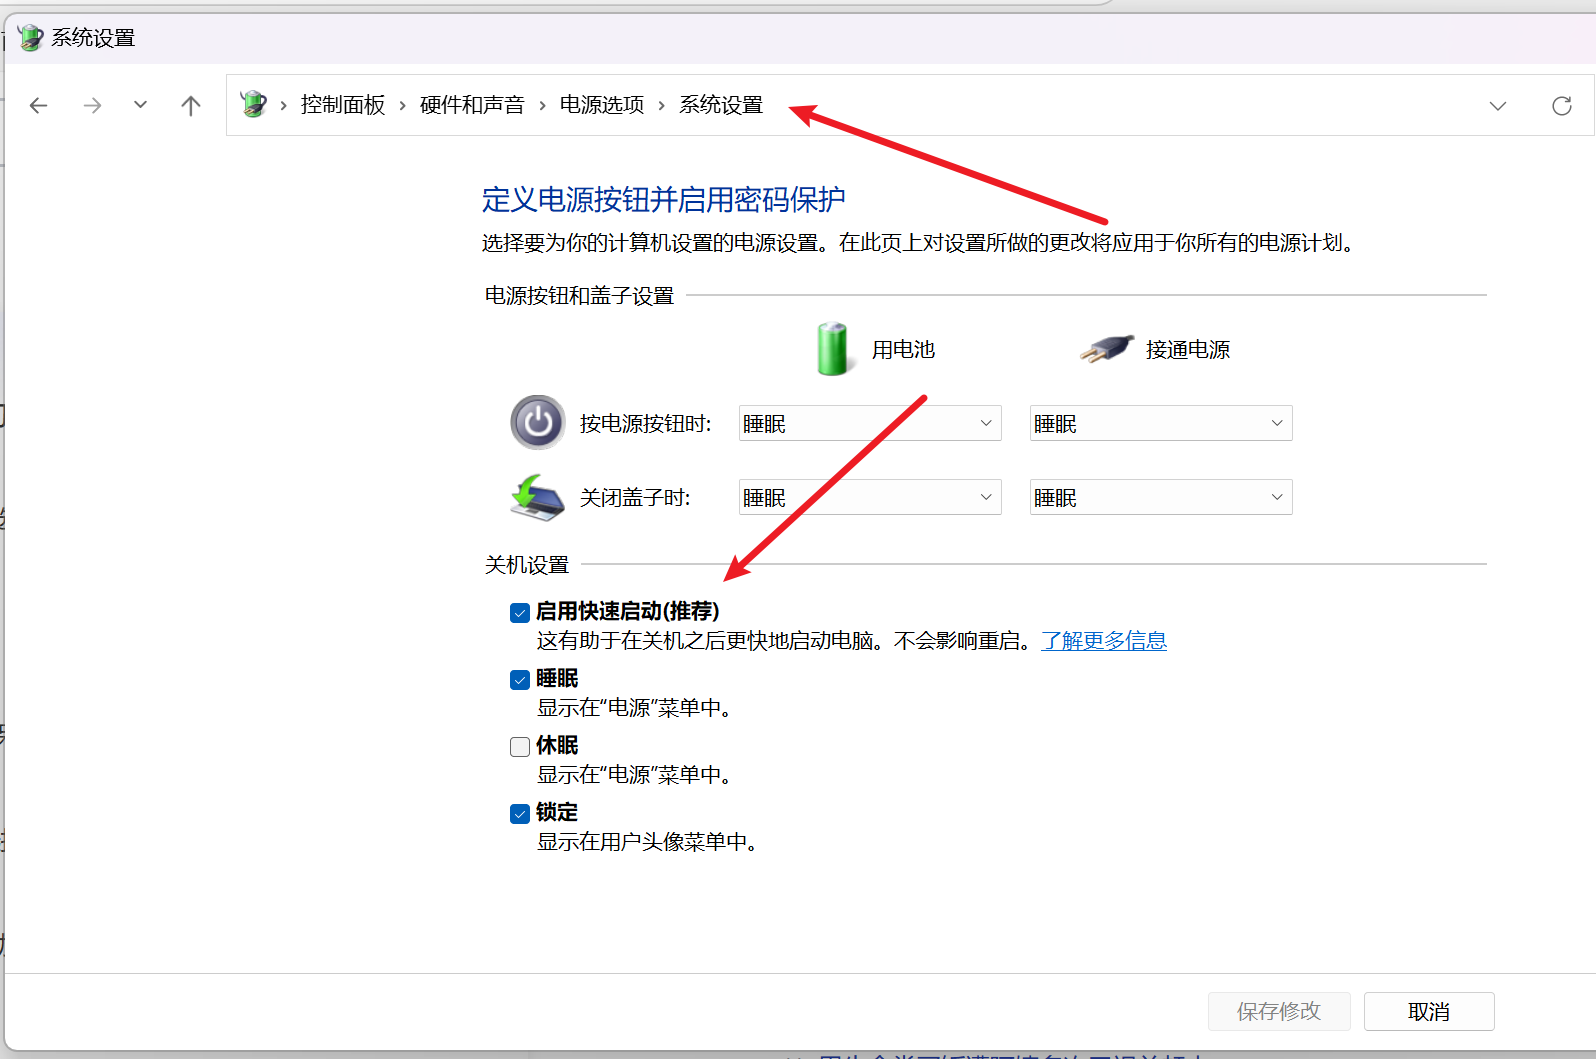Click the 显示在用户头像菜单中。 description text
1596x1059 pixels.
(x=647, y=842)
